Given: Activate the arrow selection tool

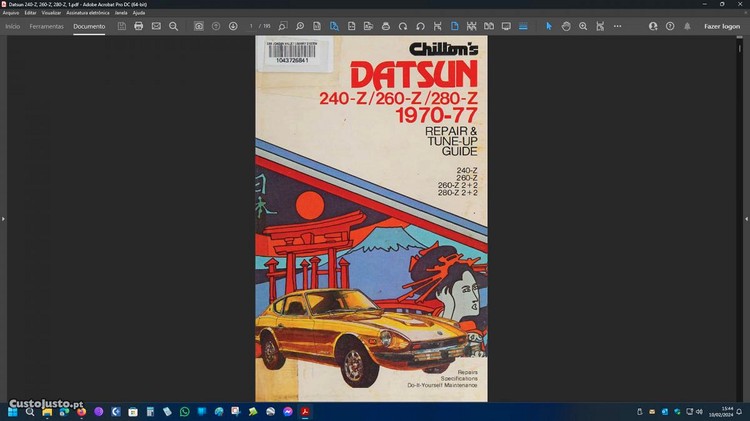Looking at the screenshot, I should (548, 26).
